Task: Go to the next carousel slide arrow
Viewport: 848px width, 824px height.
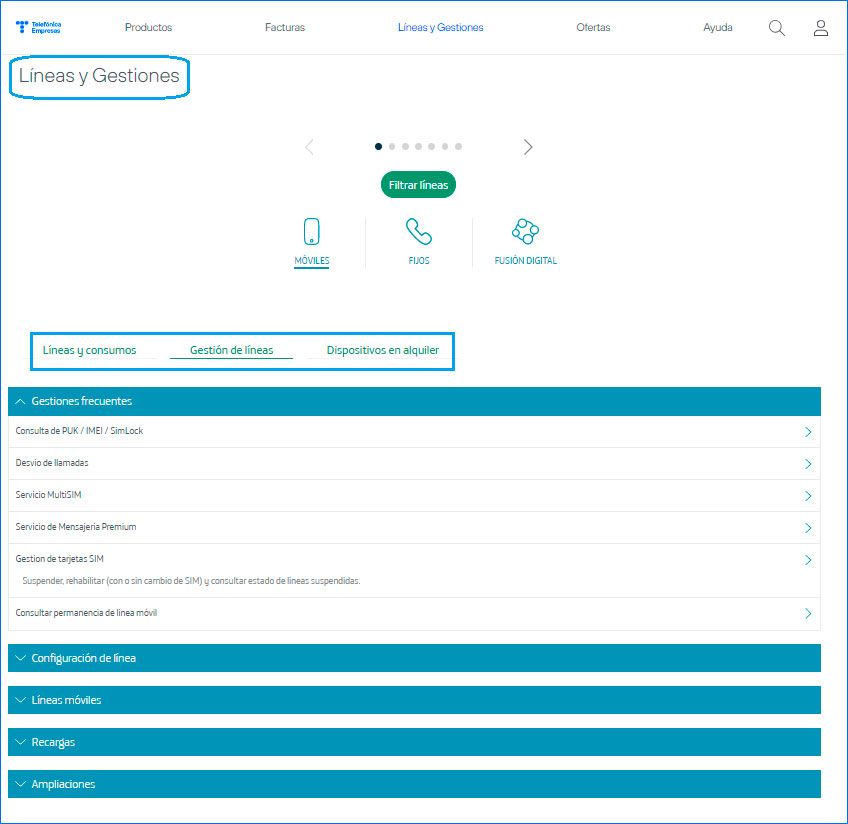Action: click(x=528, y=147)
